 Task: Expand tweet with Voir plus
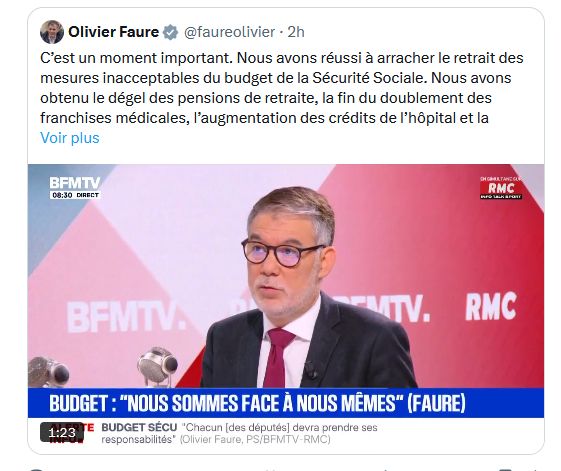(70, 138)
